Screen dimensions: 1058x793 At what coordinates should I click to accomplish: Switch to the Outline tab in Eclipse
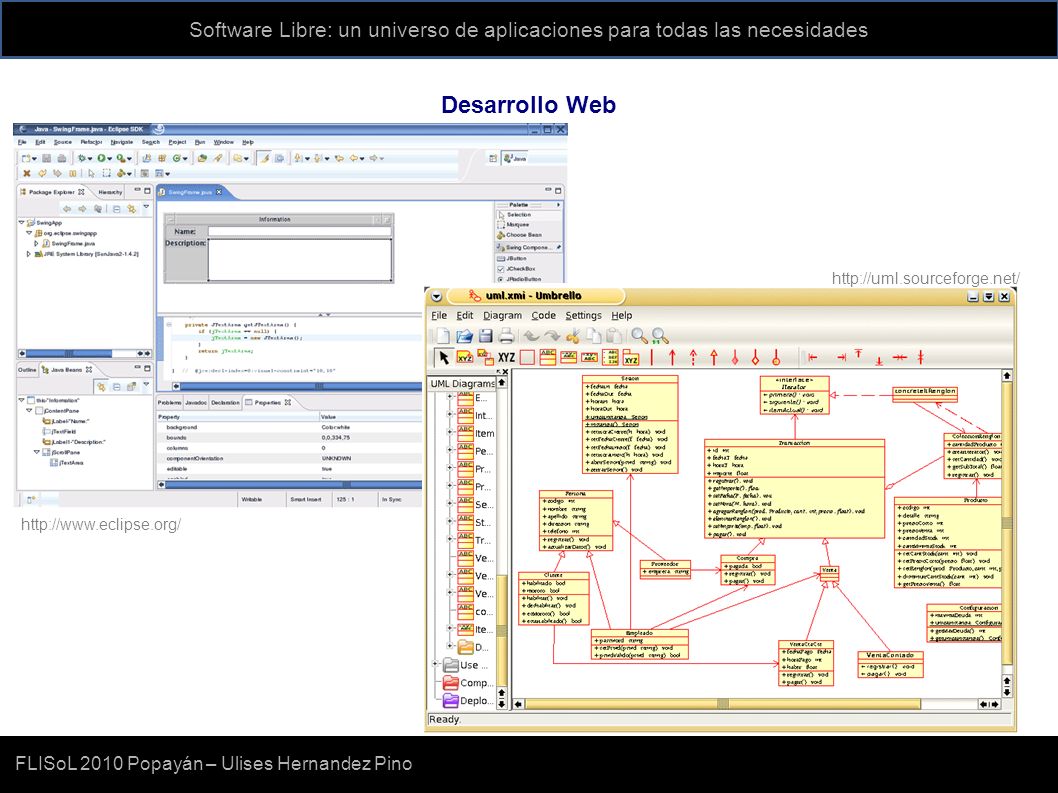tap(27, 370)
